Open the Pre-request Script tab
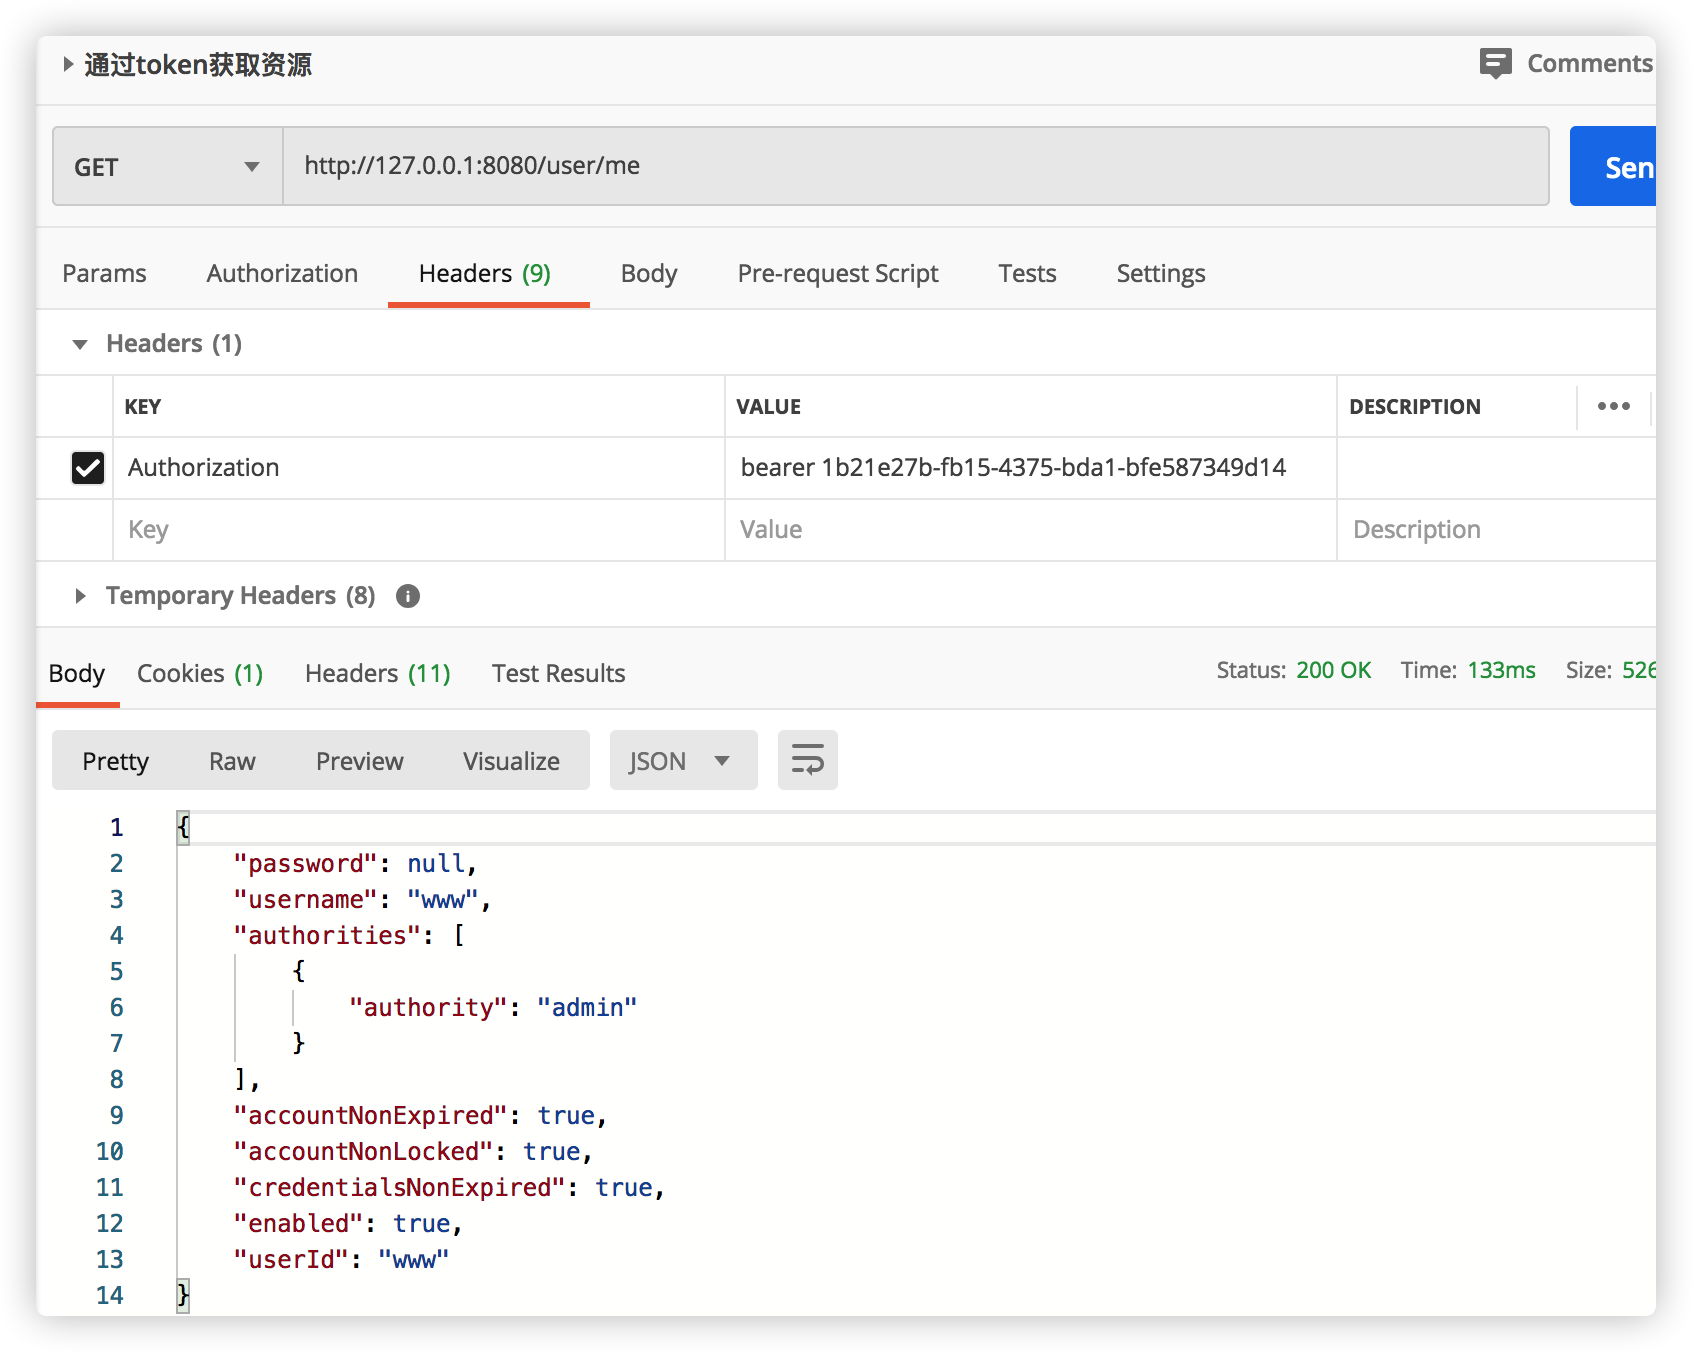 click(837, 273)
